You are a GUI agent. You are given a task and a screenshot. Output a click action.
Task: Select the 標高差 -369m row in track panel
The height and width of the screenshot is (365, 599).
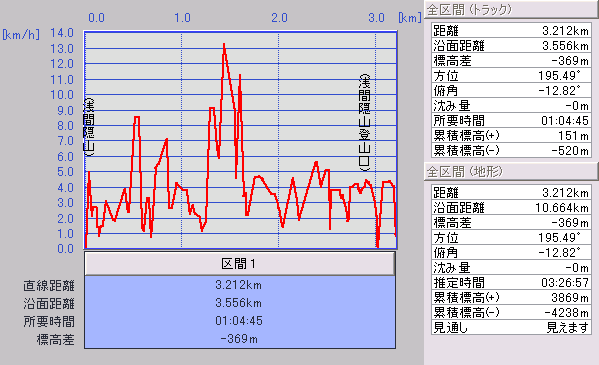coord(511,60)
